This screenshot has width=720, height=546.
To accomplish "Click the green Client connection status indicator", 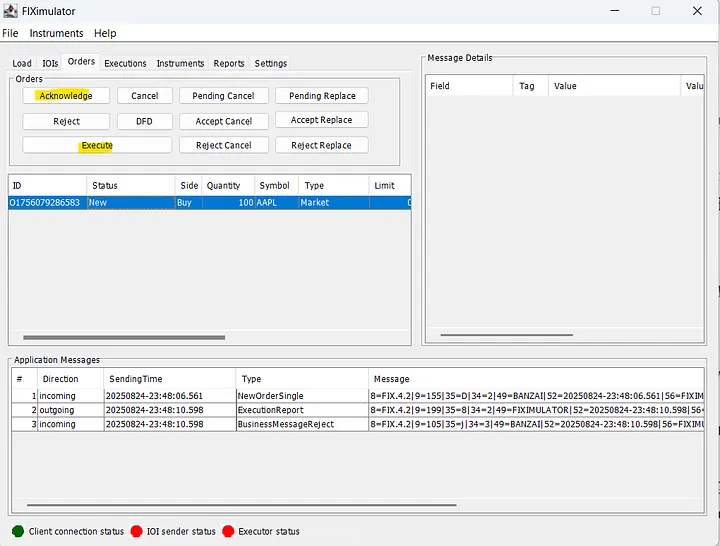I will click(x=18, y=531).
